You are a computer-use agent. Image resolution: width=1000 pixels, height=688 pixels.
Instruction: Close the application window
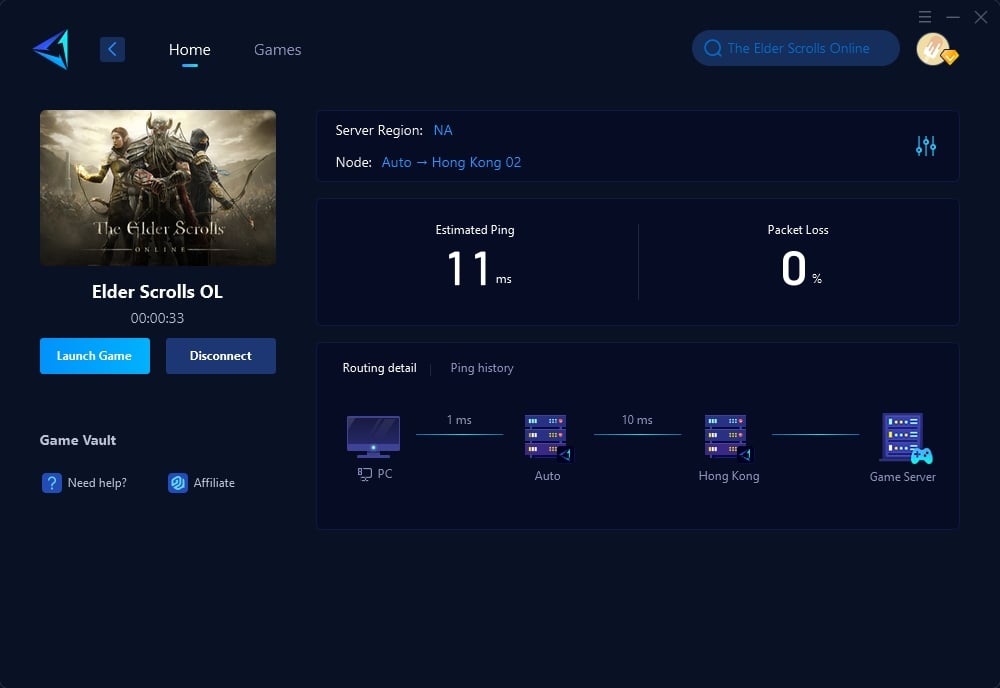(x=981, y=17)
